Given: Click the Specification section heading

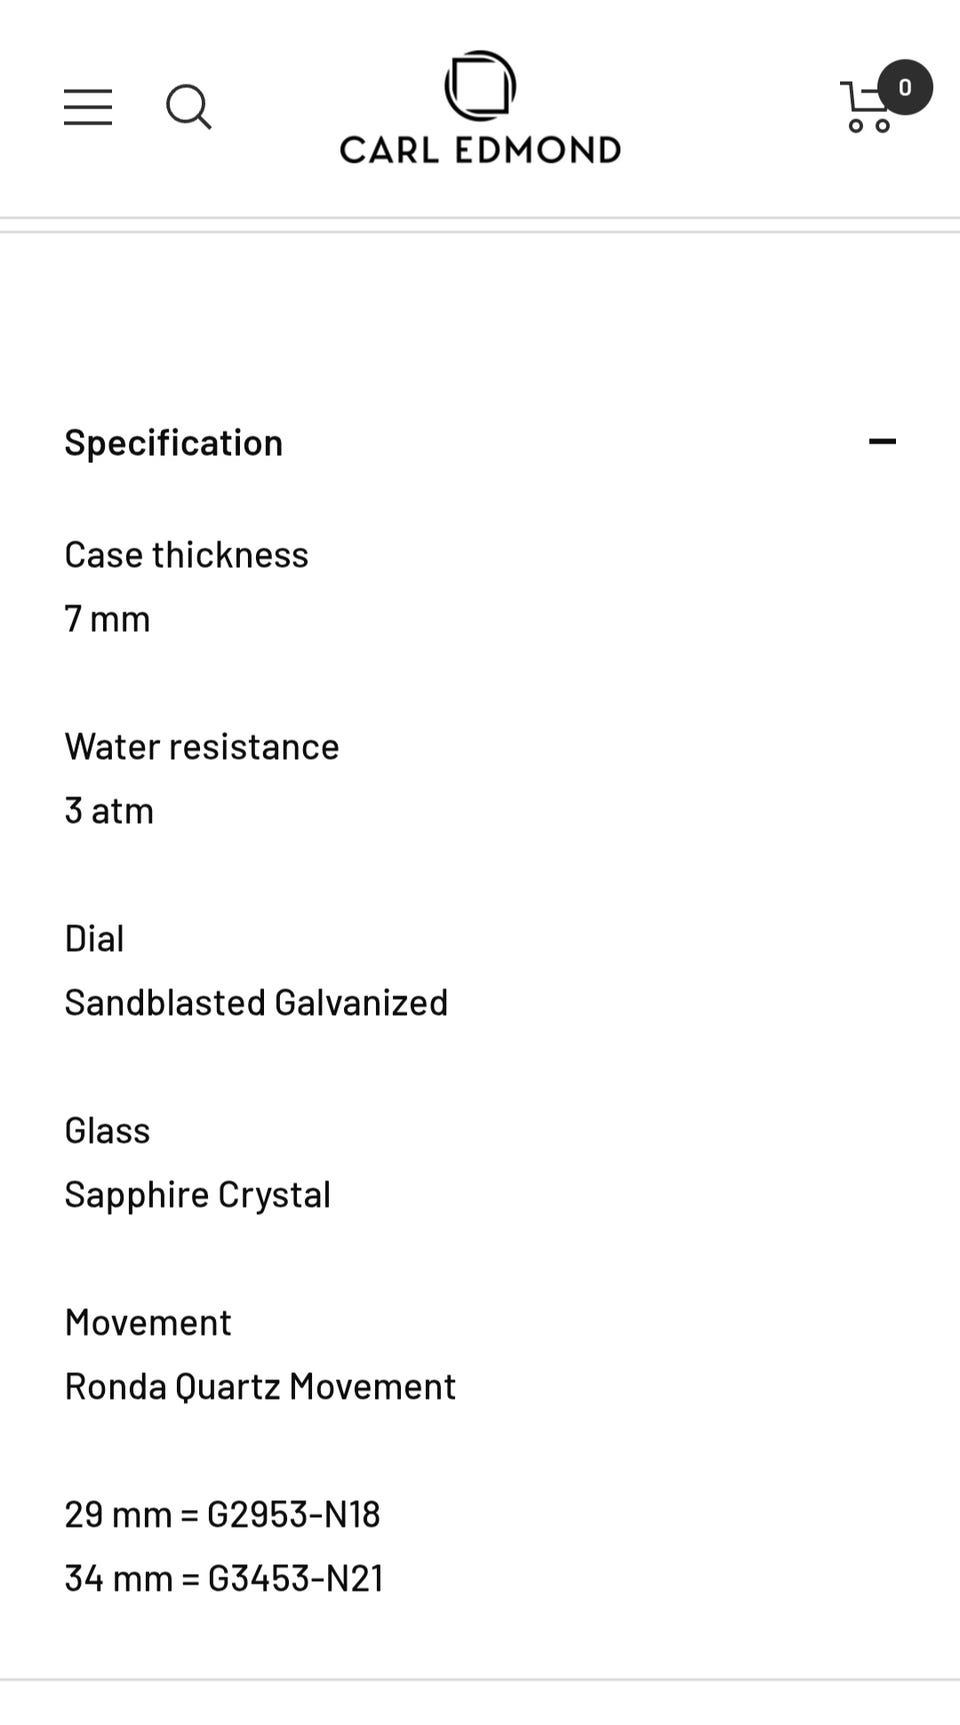Looking at the screenshot, I should click(x=174, y=442).
